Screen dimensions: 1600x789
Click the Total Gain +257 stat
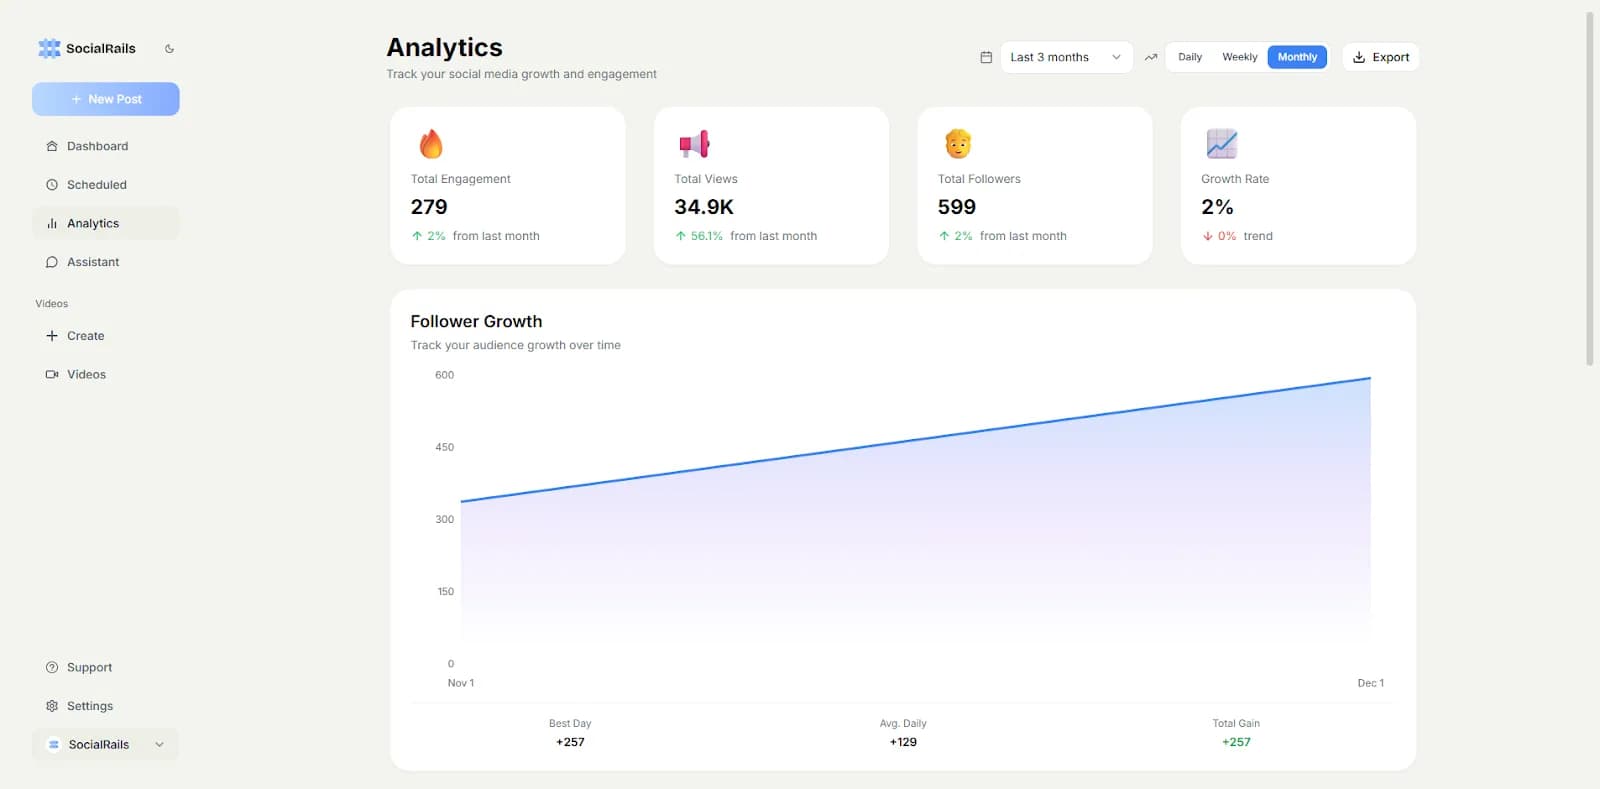[x=1236, y=733]
